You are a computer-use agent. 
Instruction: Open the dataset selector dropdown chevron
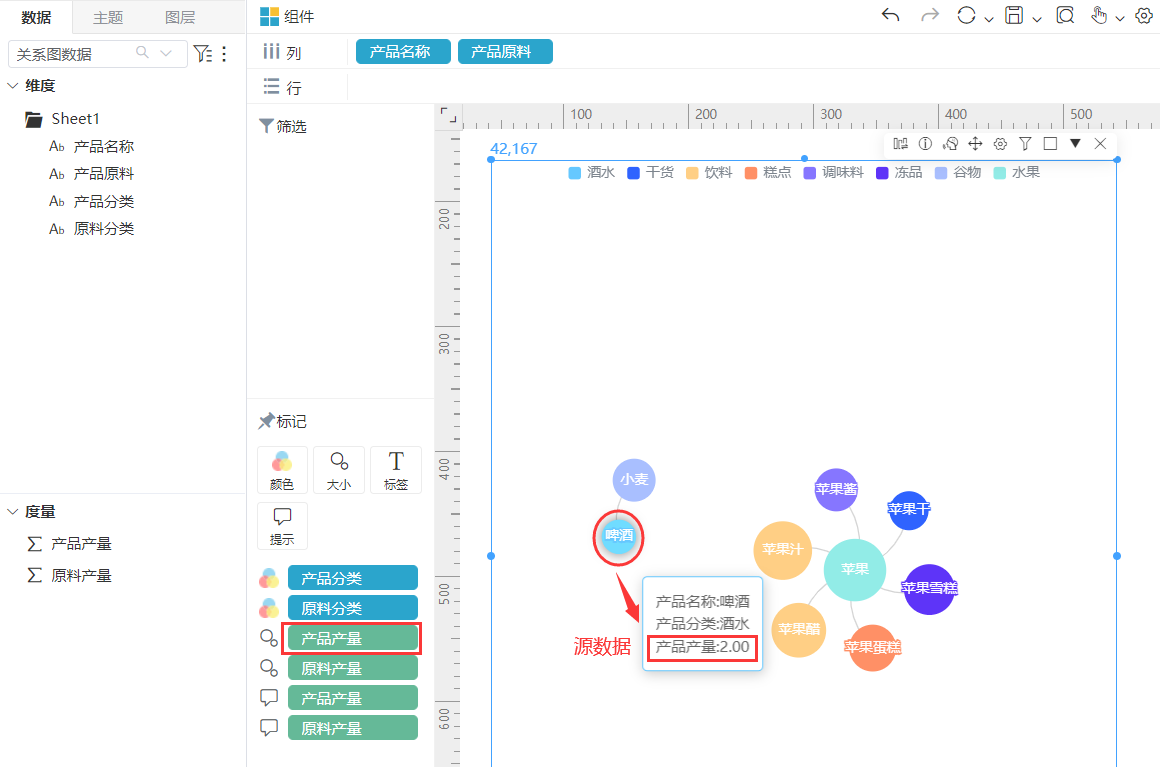coord(166,53)
